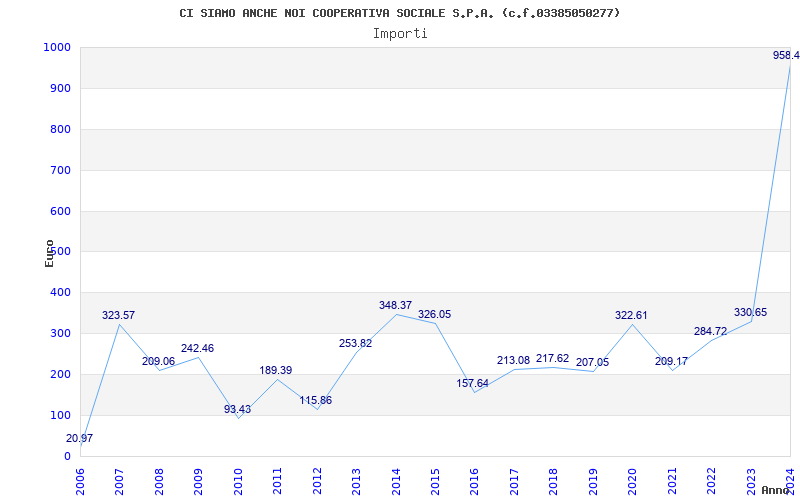Click year 2010 on x-axis
The width and height of the screenshot is (800, 500).
tap(238, 482)
